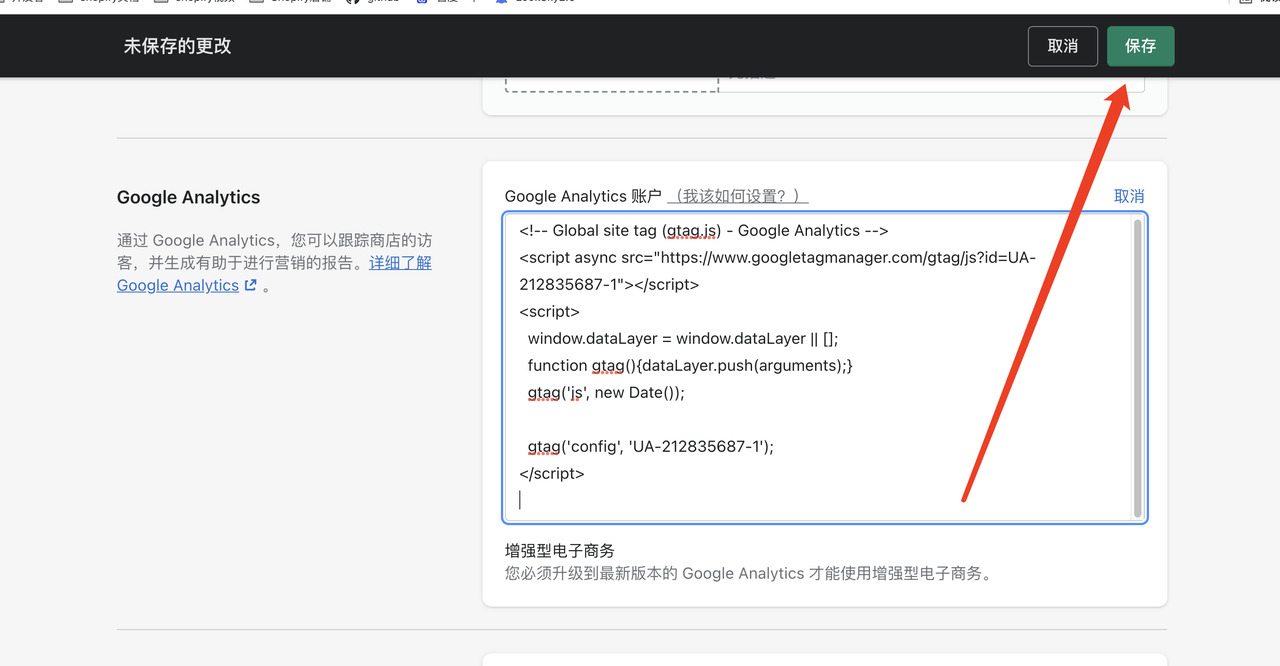Click the 您必须升级到最新版本 notice text
1280x666 pixels.
pyautogui.click(x=748, y=574)
